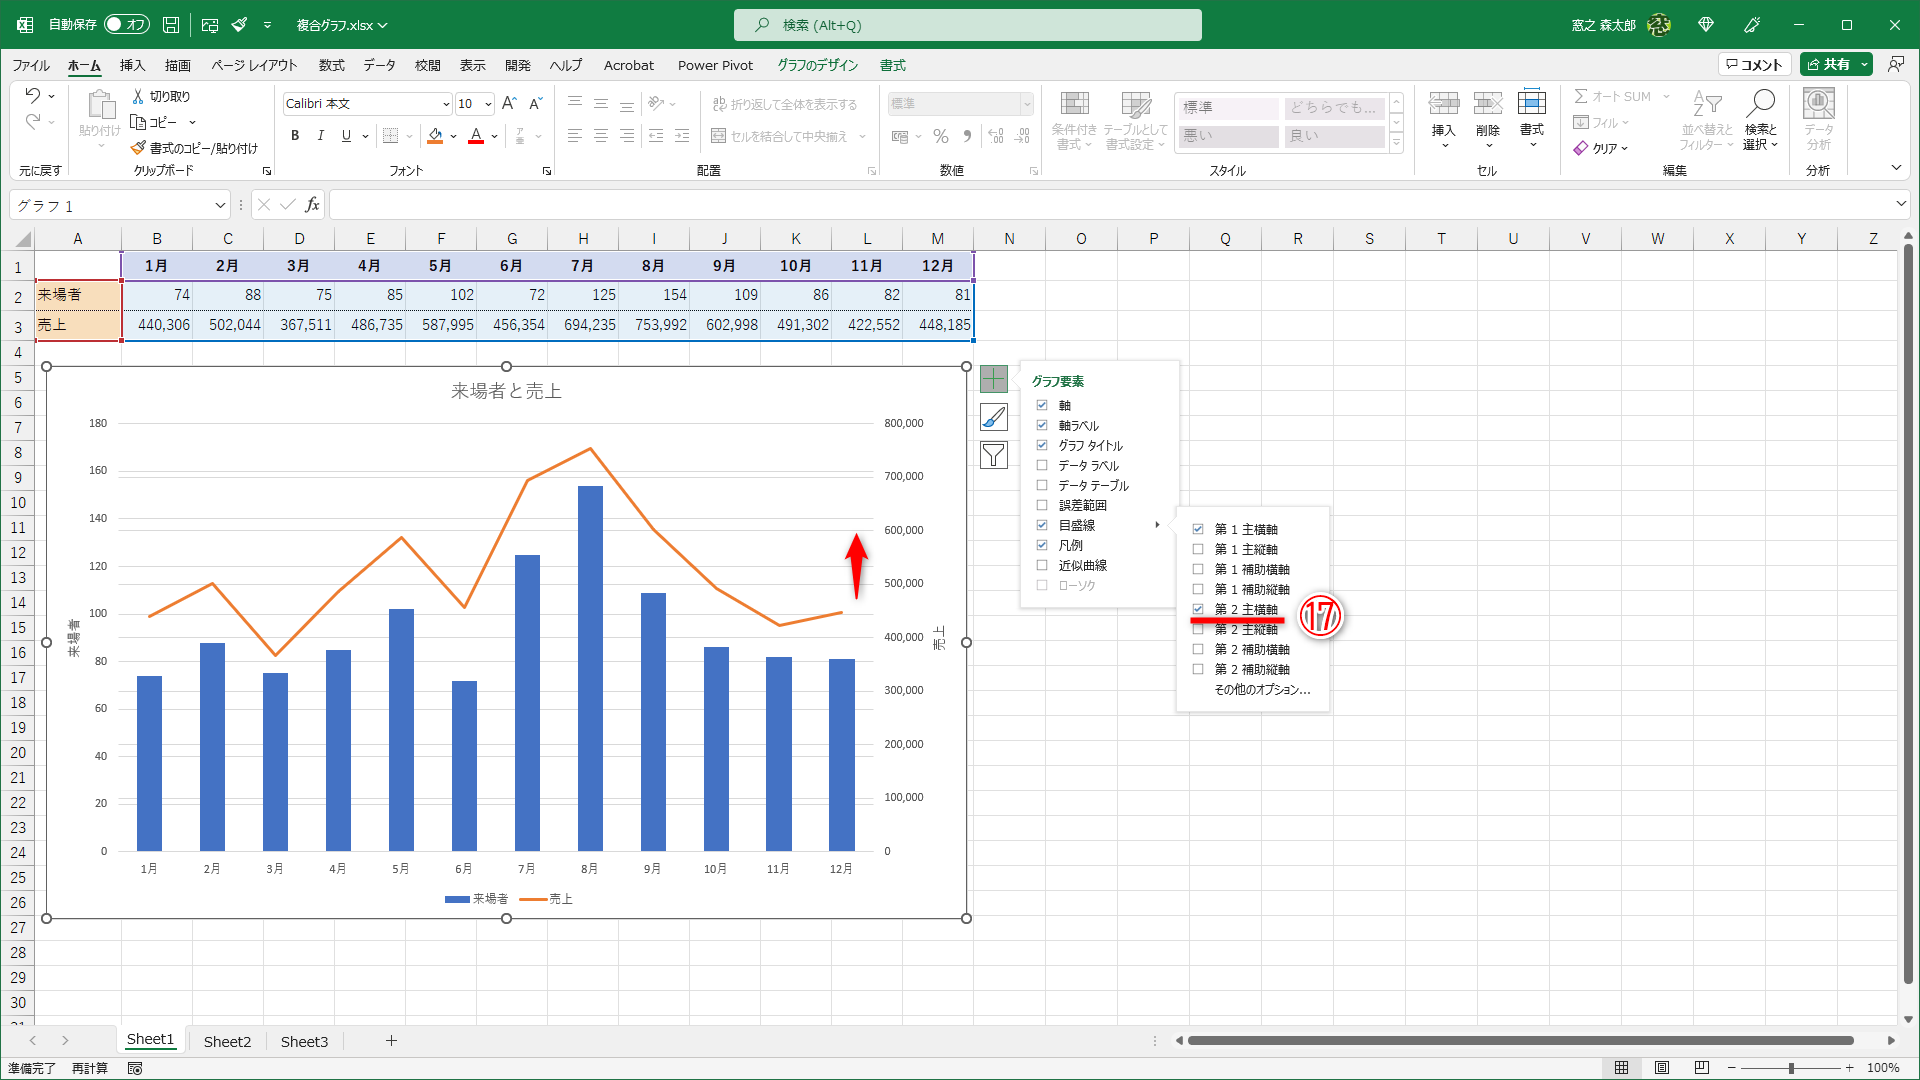Switch to Page Layout view in status bar
Image resolution: width=1920 pixels, height=1080 pixels.
[x=1661, y=1068]
